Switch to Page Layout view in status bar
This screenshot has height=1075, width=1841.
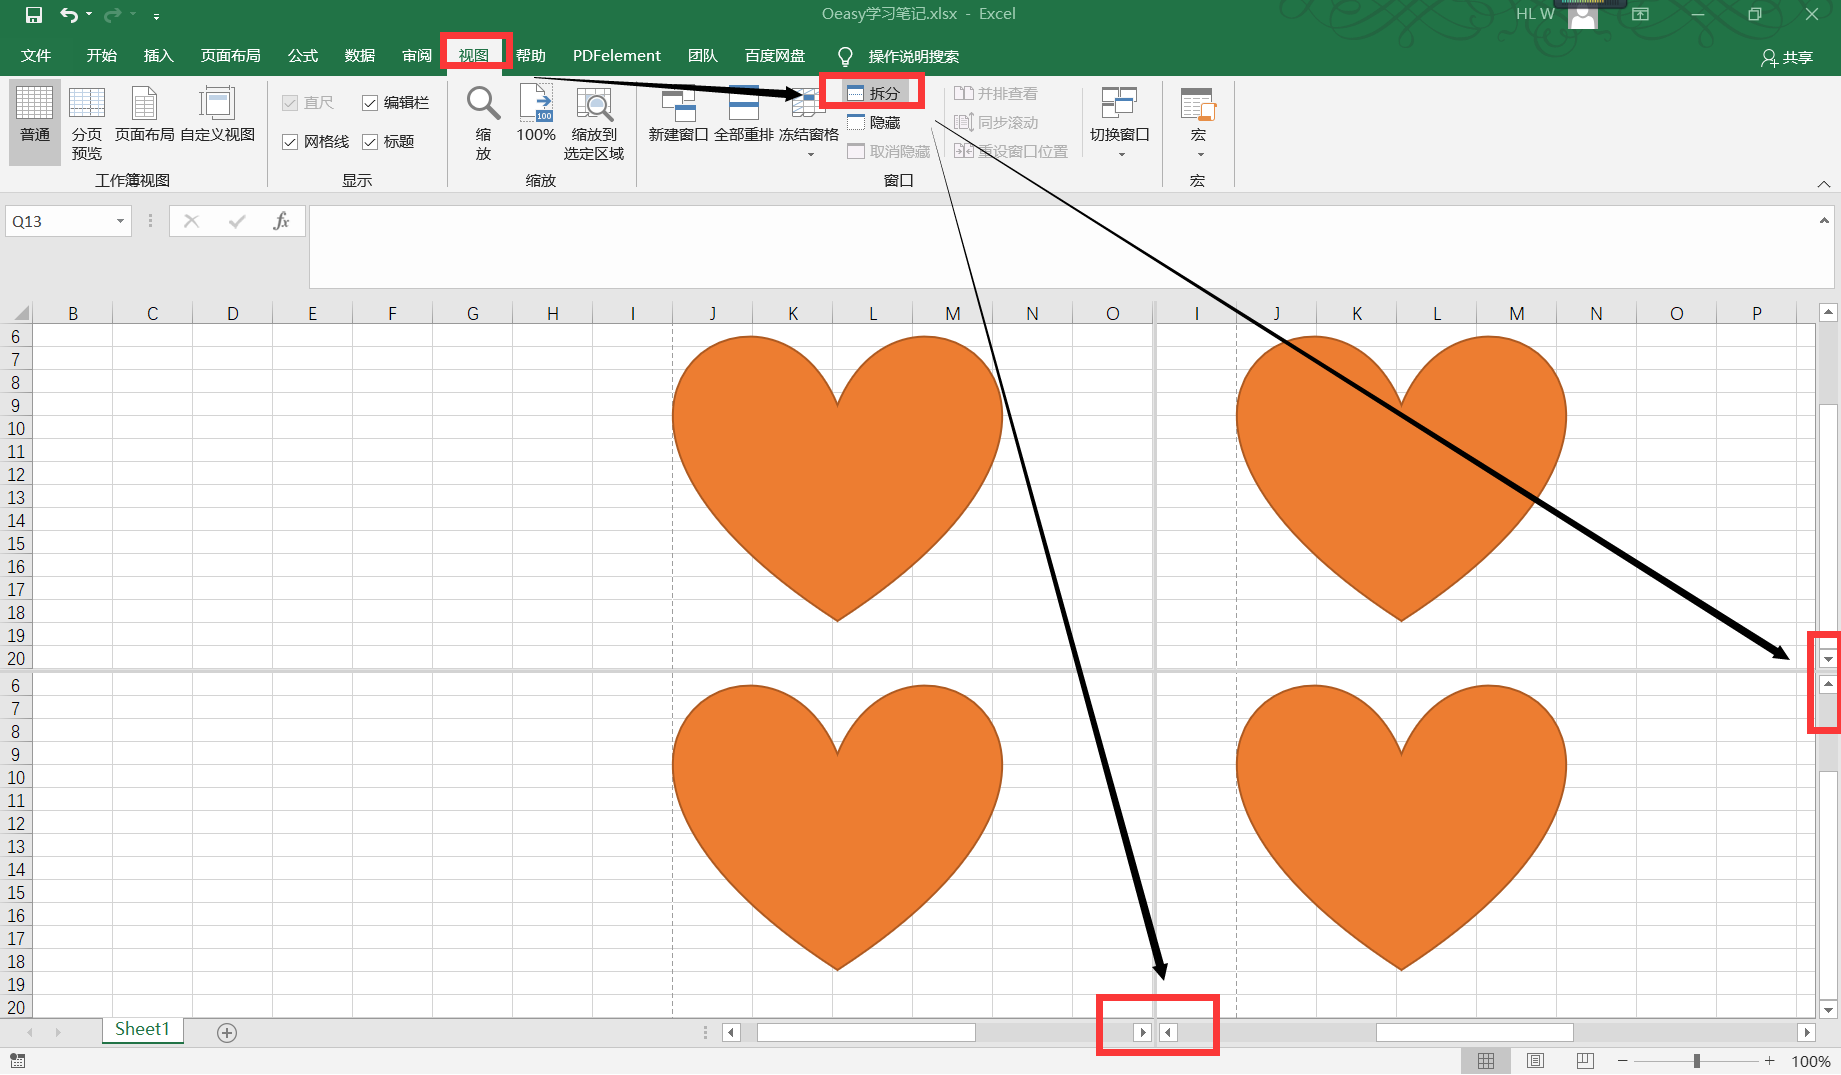(1536, 1061)
